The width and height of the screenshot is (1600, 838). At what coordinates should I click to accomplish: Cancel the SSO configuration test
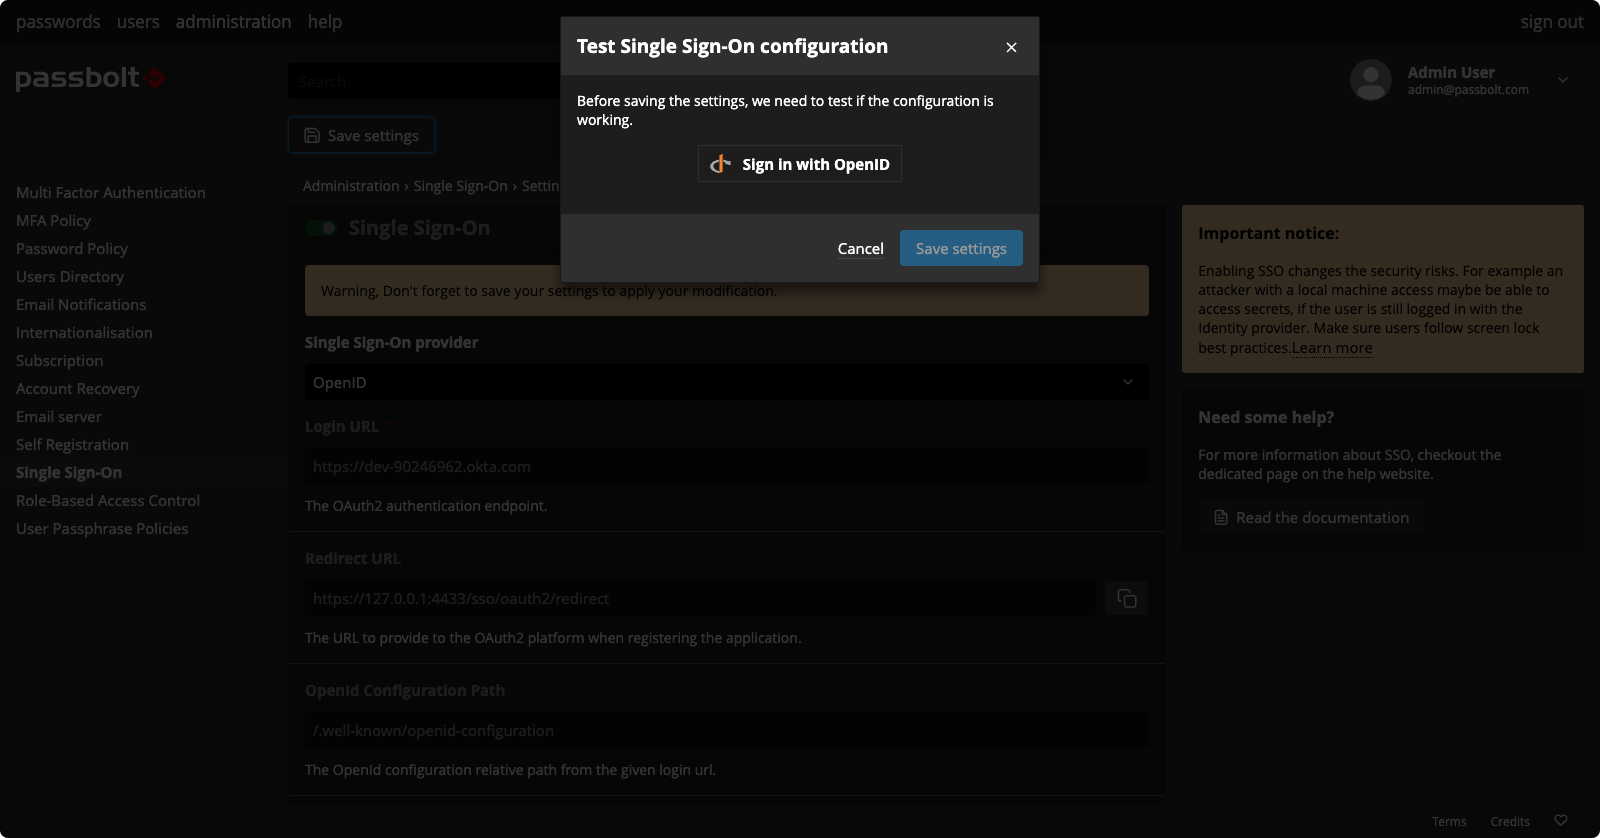click(860, 248)
